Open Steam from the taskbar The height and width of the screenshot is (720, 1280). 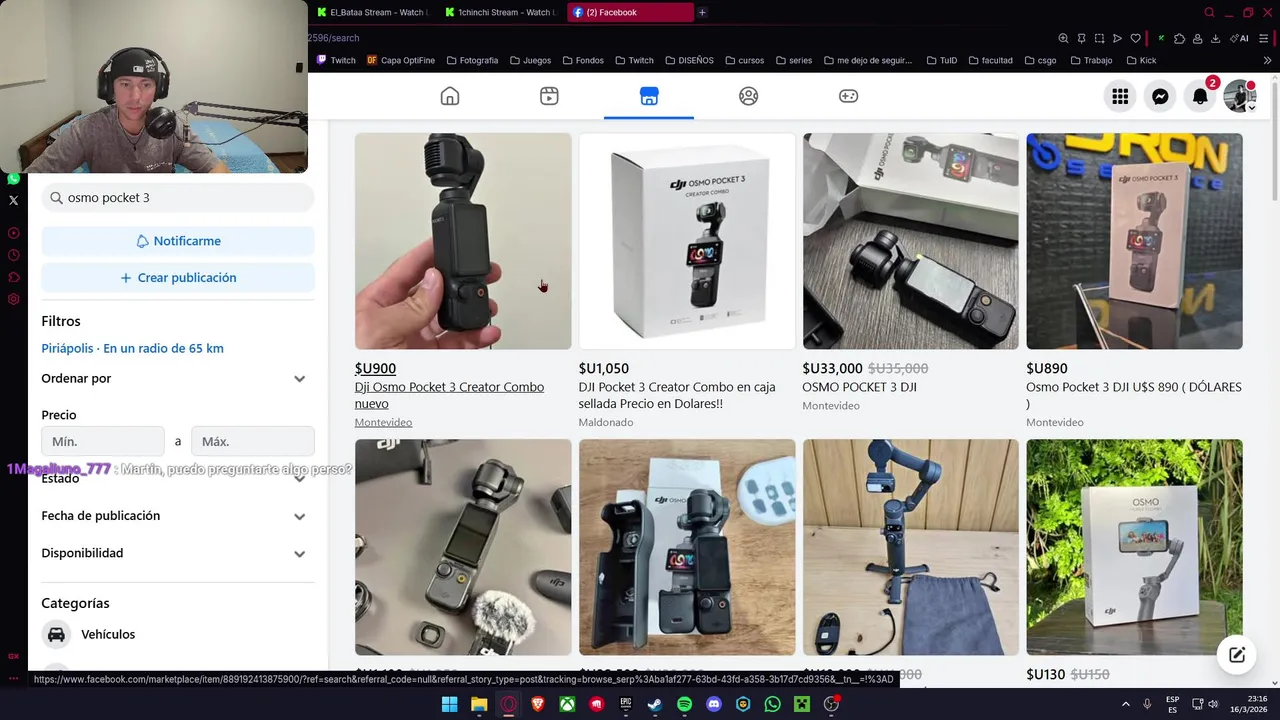(655, 704)
